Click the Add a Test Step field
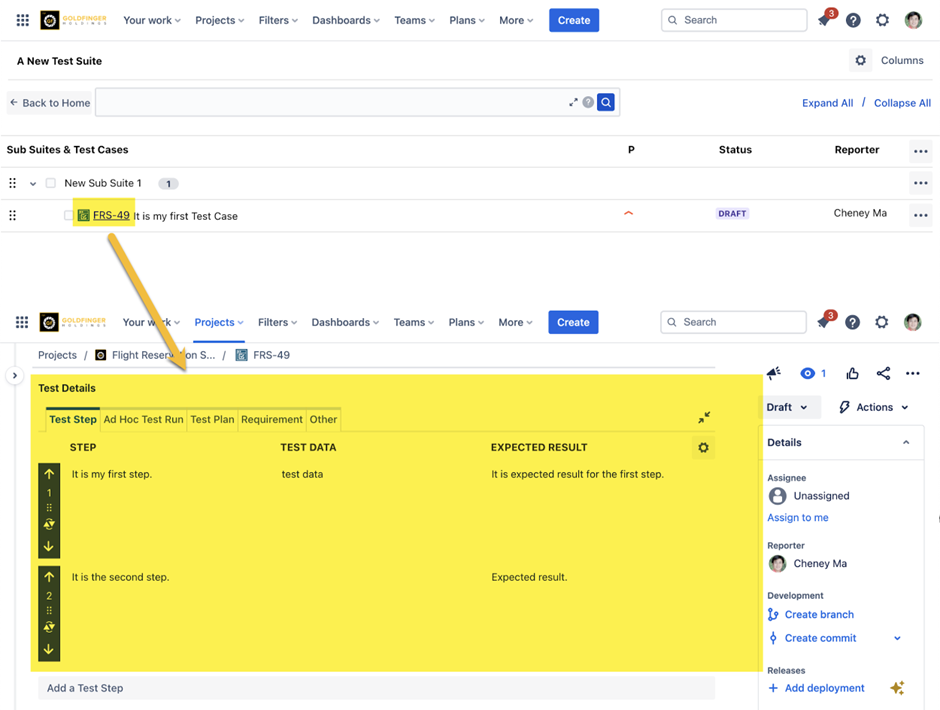This screenshot has height=710, width=940. (x=375, y=688)
